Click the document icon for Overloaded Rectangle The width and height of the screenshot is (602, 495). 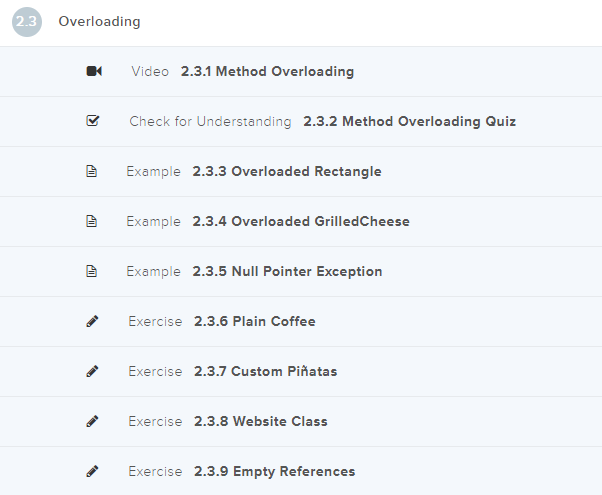[x=92, y=171]
